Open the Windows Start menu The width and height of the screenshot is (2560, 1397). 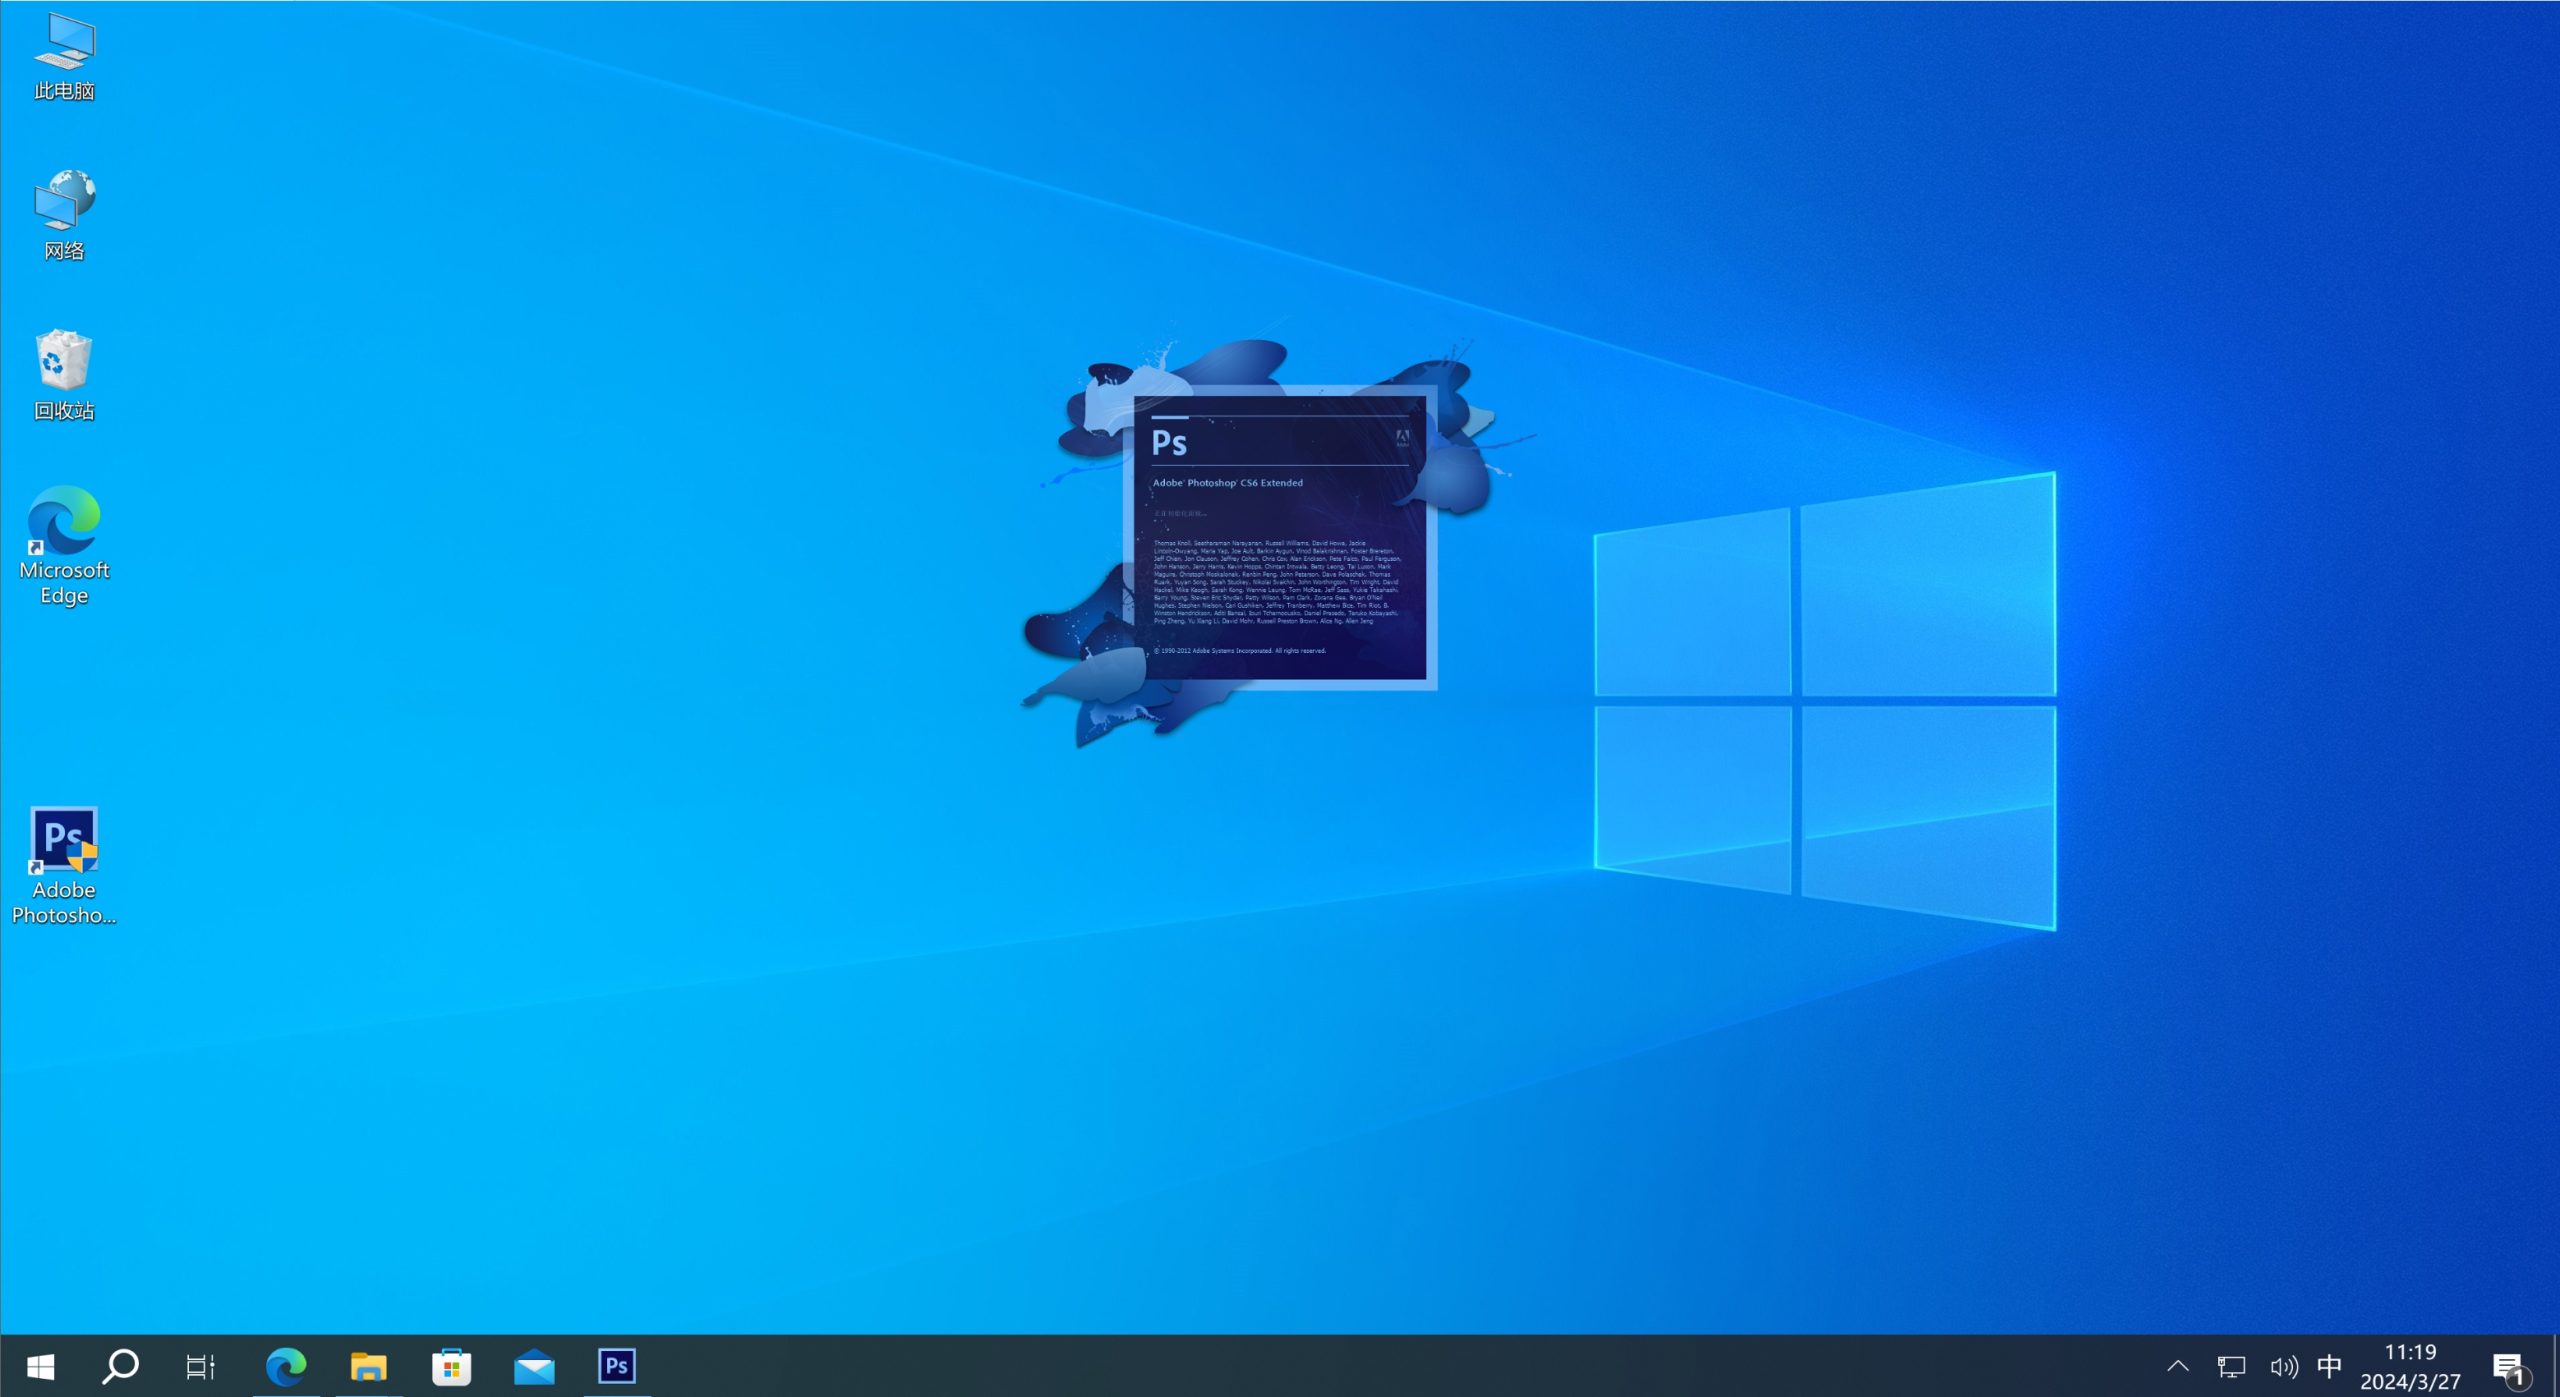pos(40,1366)
